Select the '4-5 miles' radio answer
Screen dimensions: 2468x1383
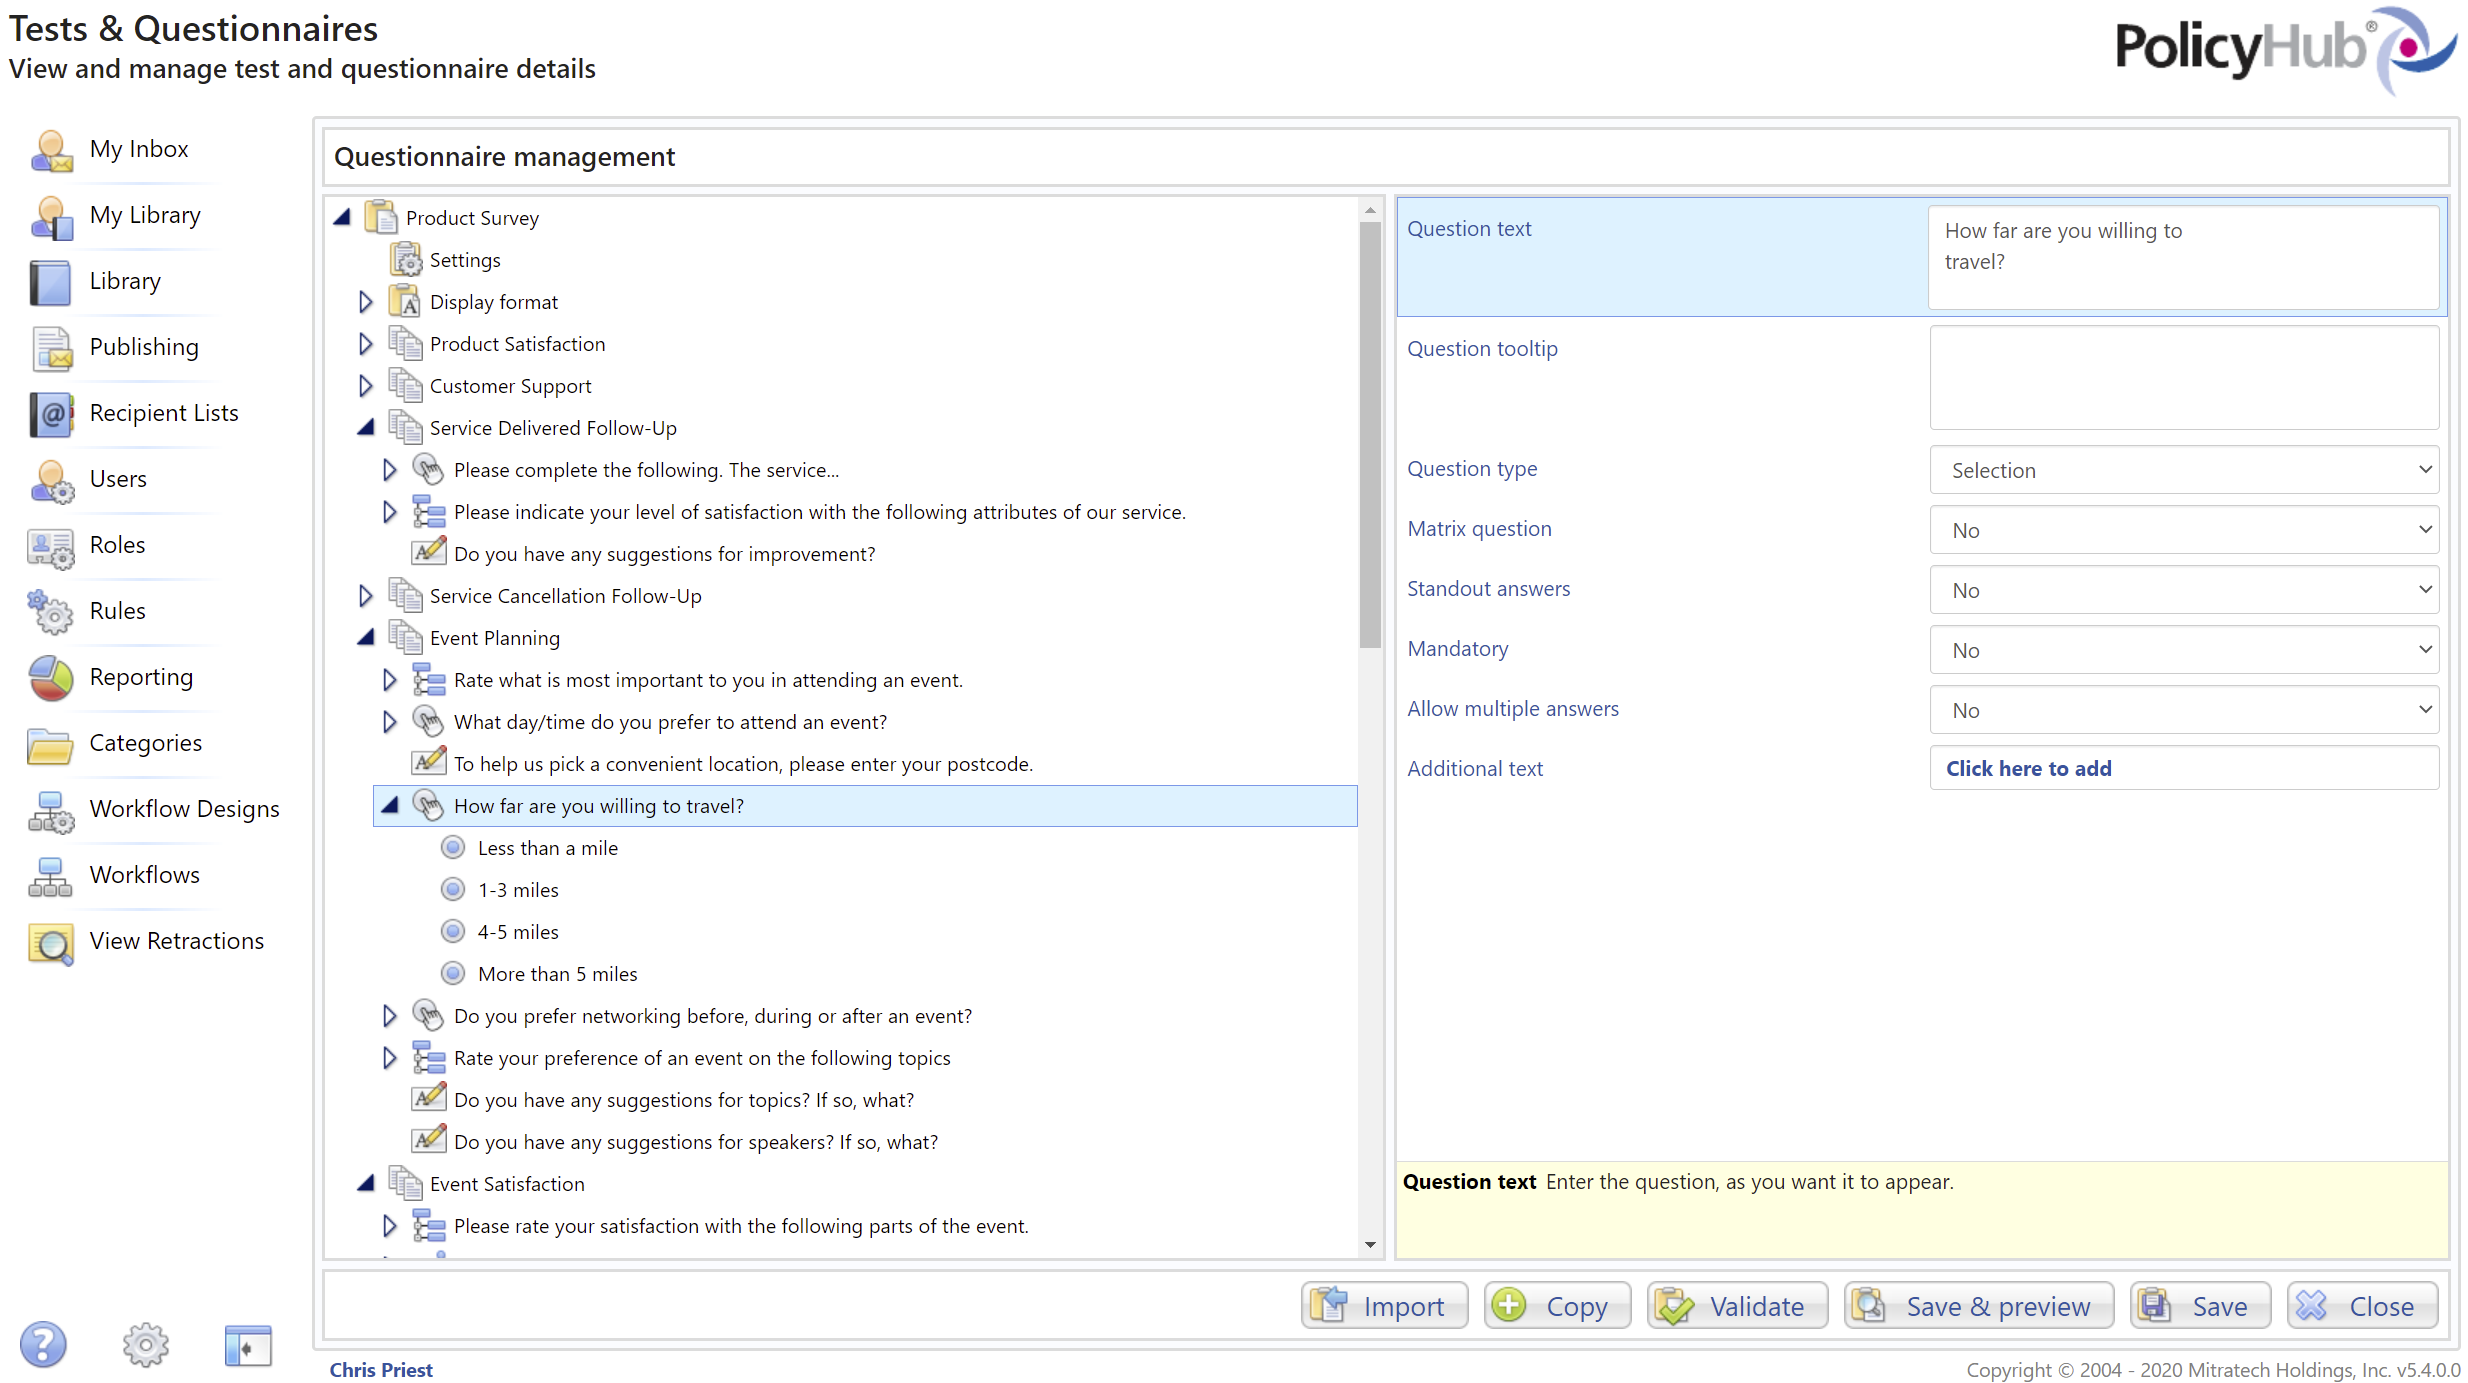click(x=453, y=932)
